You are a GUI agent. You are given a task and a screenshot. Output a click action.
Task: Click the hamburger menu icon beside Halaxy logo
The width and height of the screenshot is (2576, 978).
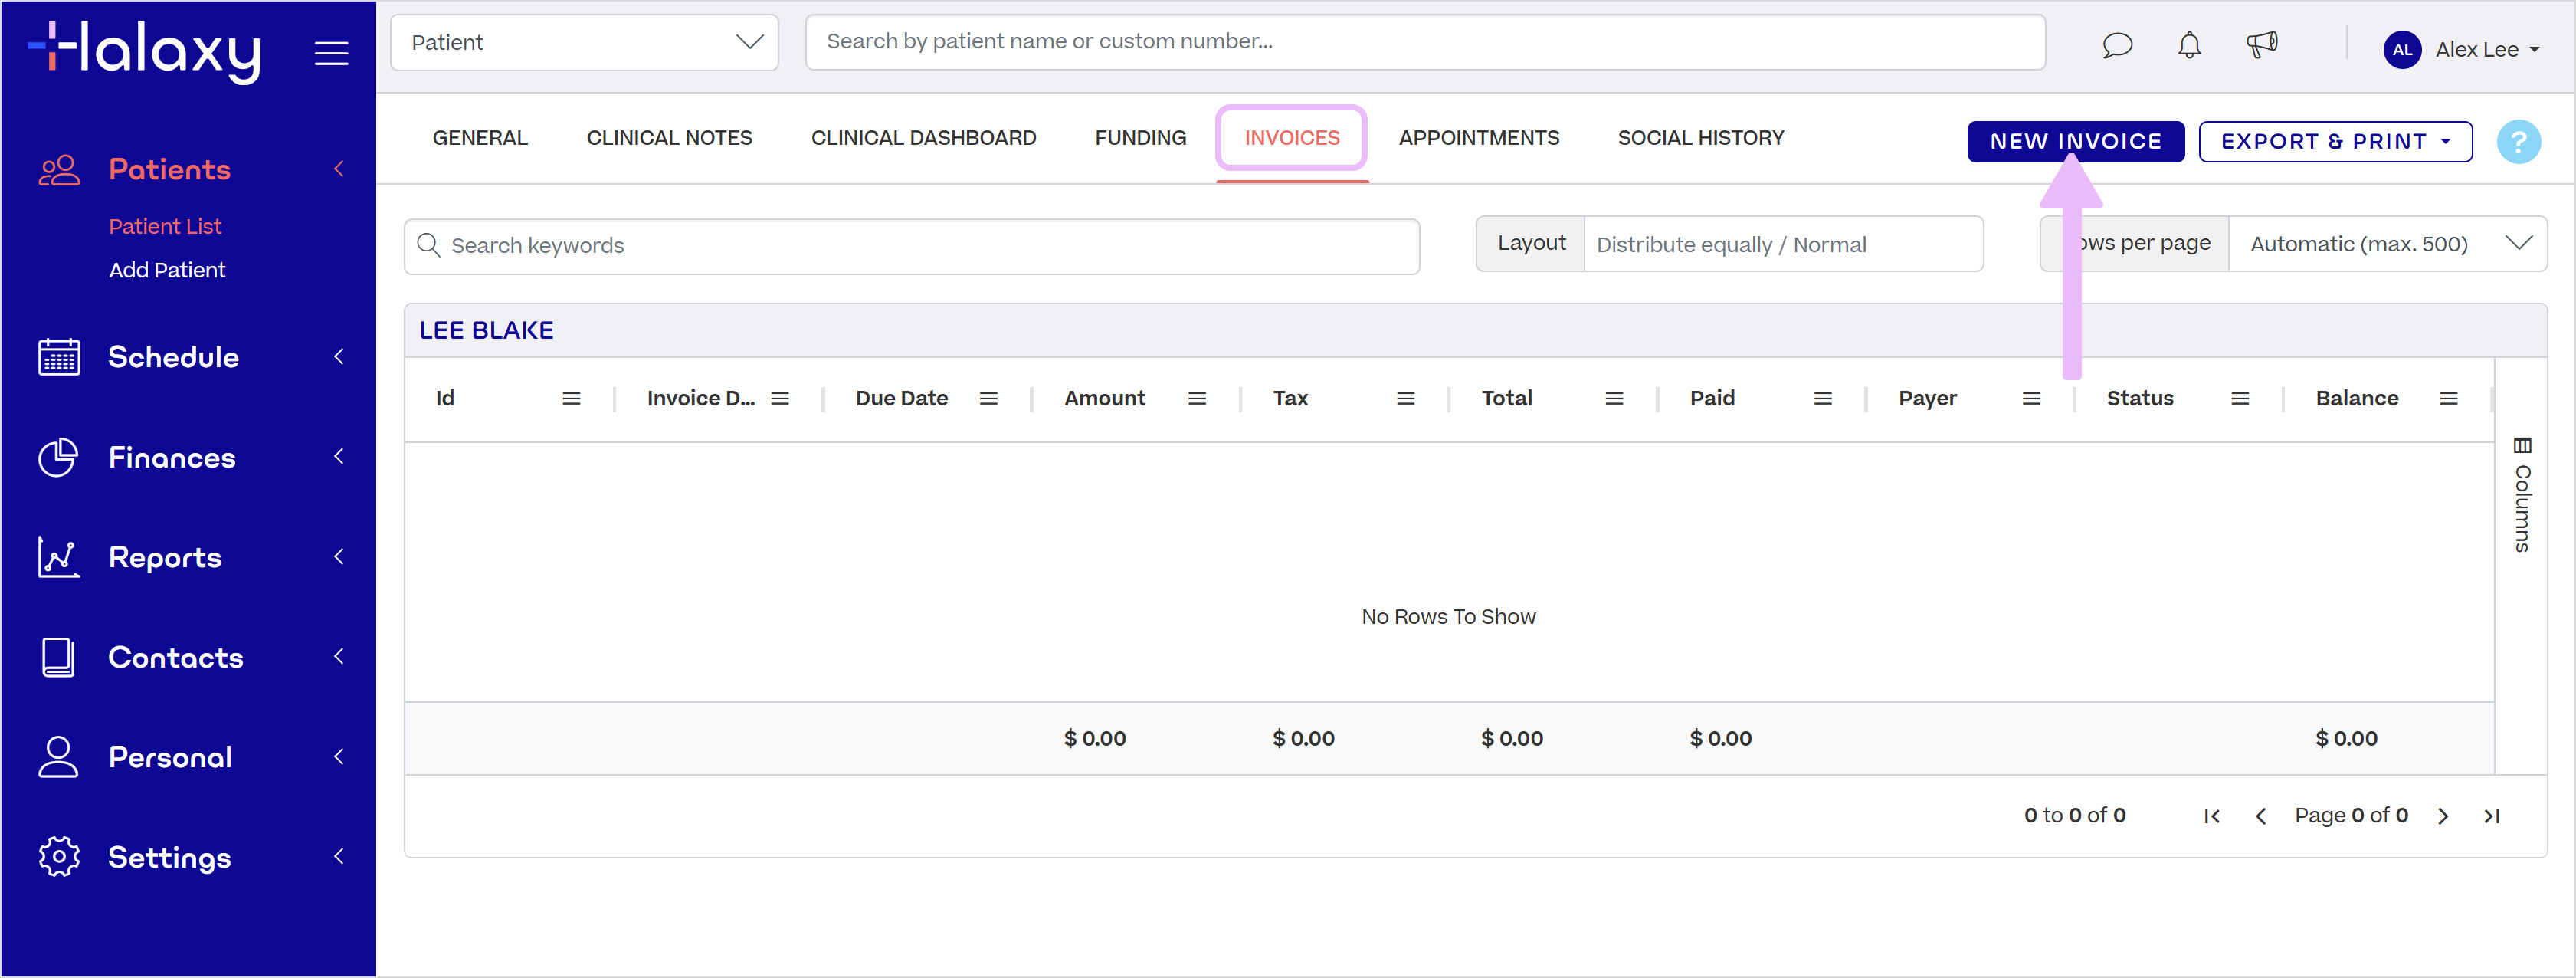click(x=331, y=53)
